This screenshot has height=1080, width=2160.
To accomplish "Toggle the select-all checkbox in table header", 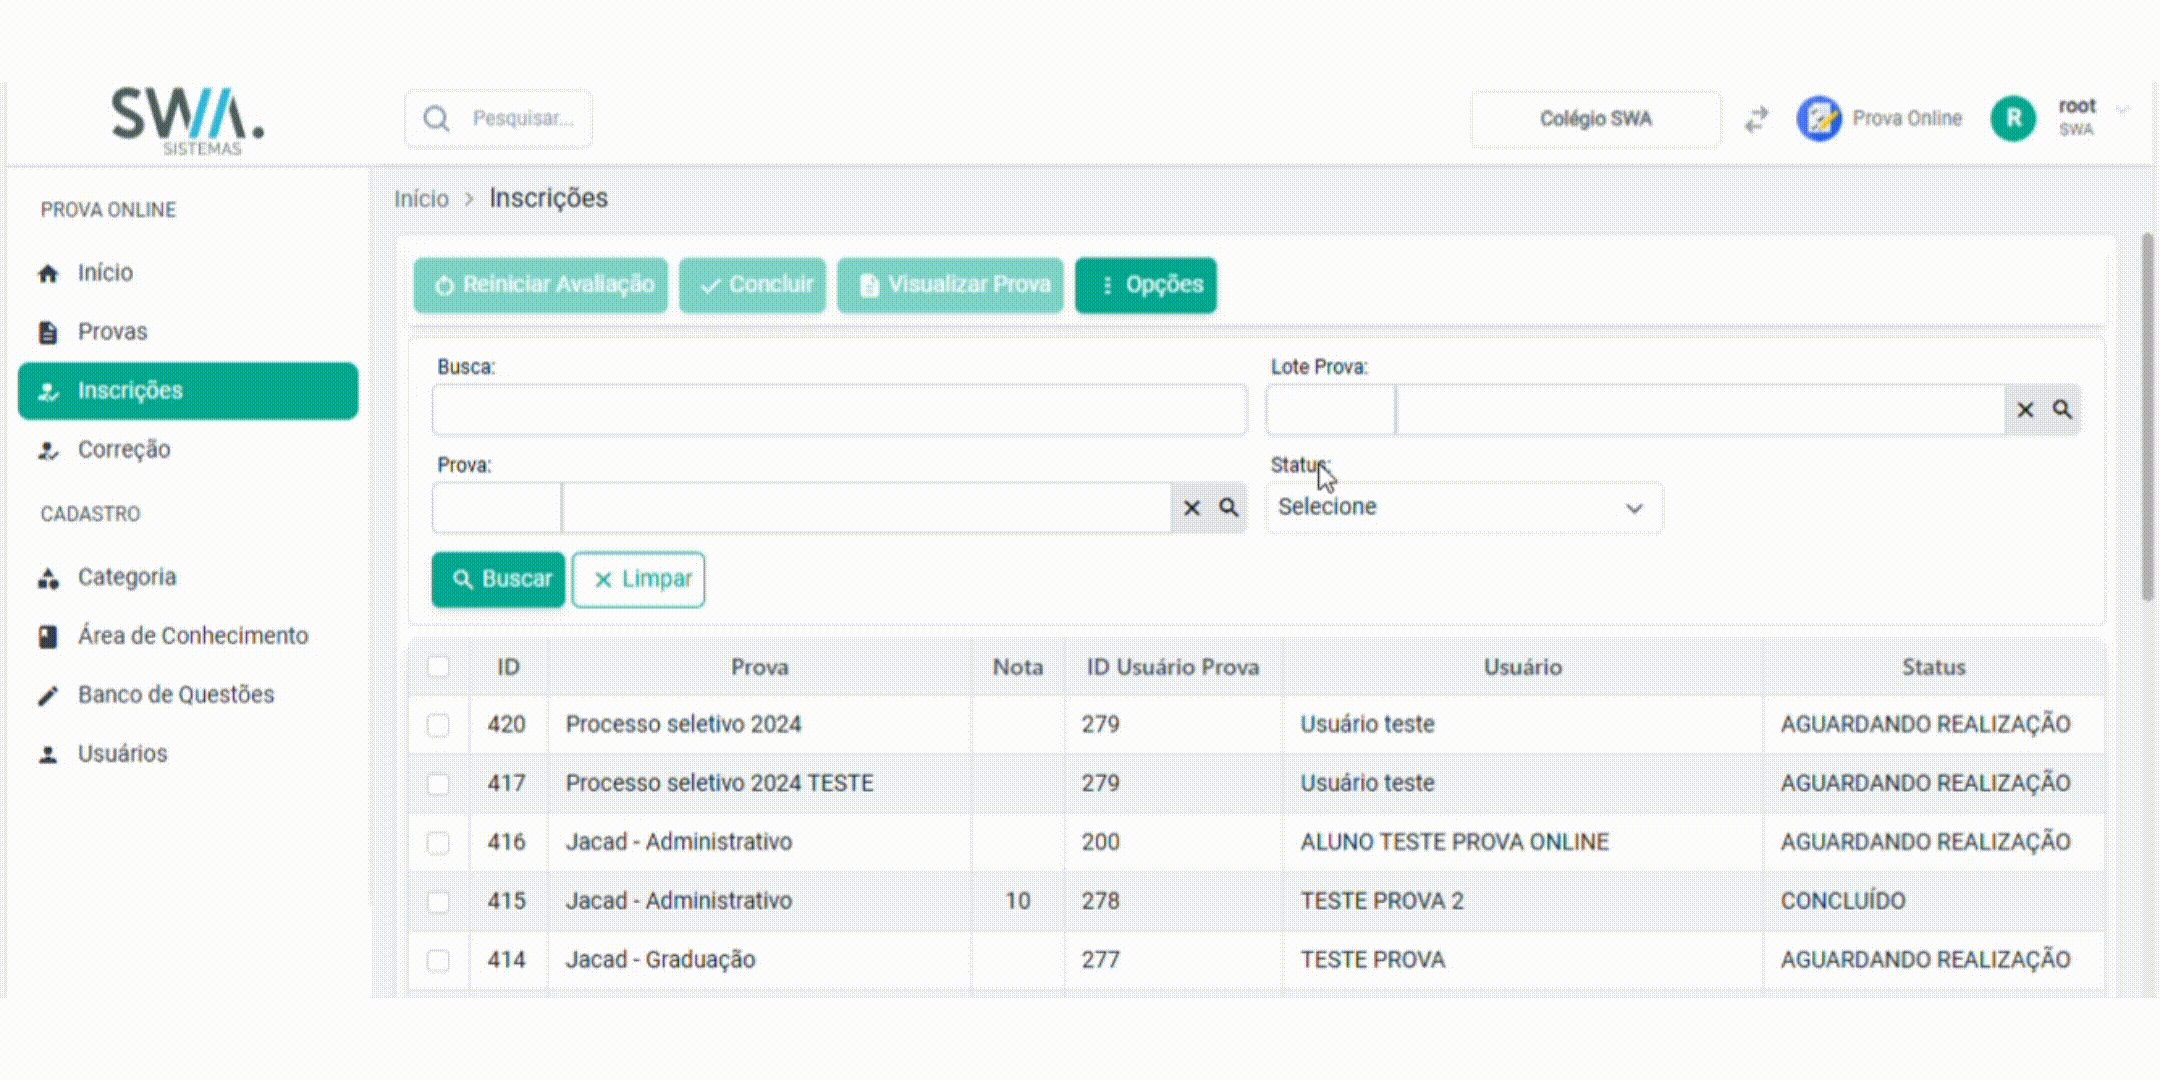I will tap(438, 667).
